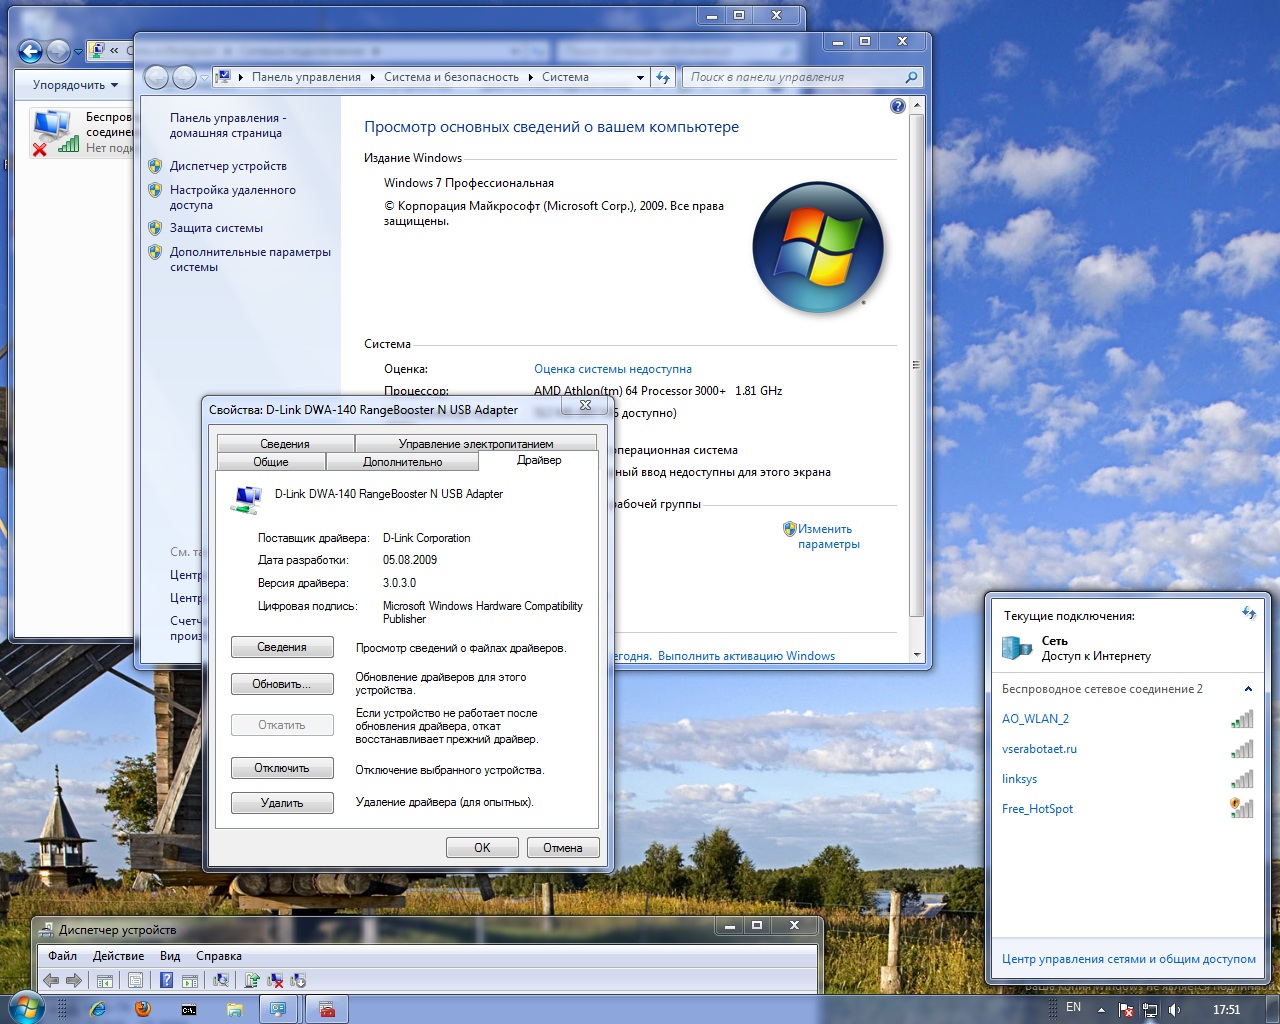
Task: Click the scan for hardware changes toolbar icon
Action: pos(221,981)
